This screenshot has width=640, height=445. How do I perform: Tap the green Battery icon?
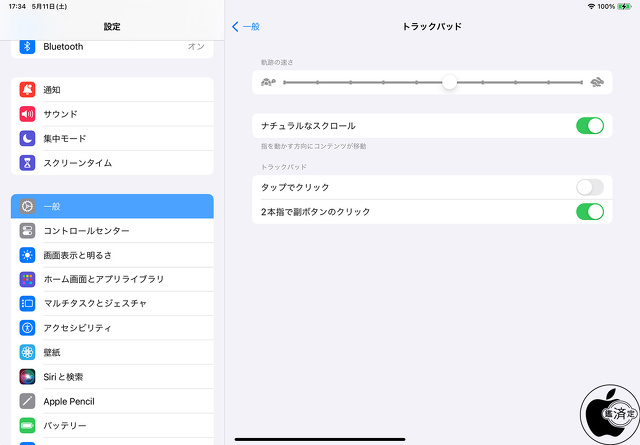(27, 425)
